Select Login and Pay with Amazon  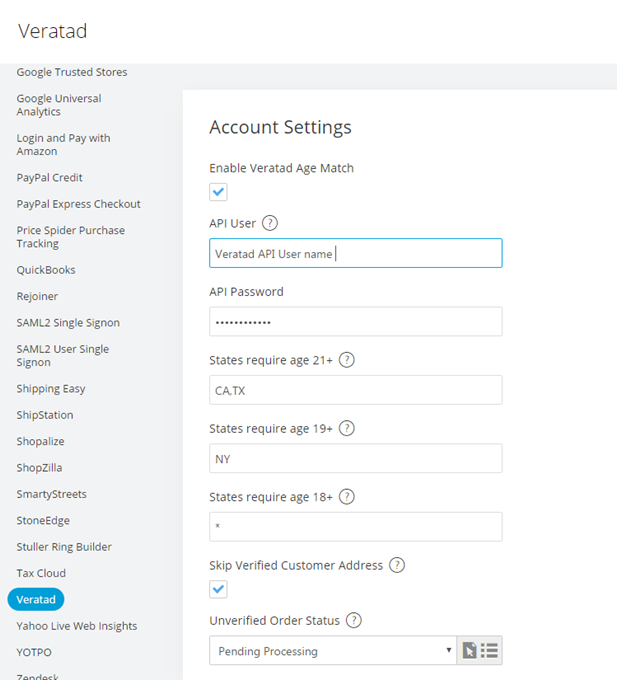tap(63, 144)
